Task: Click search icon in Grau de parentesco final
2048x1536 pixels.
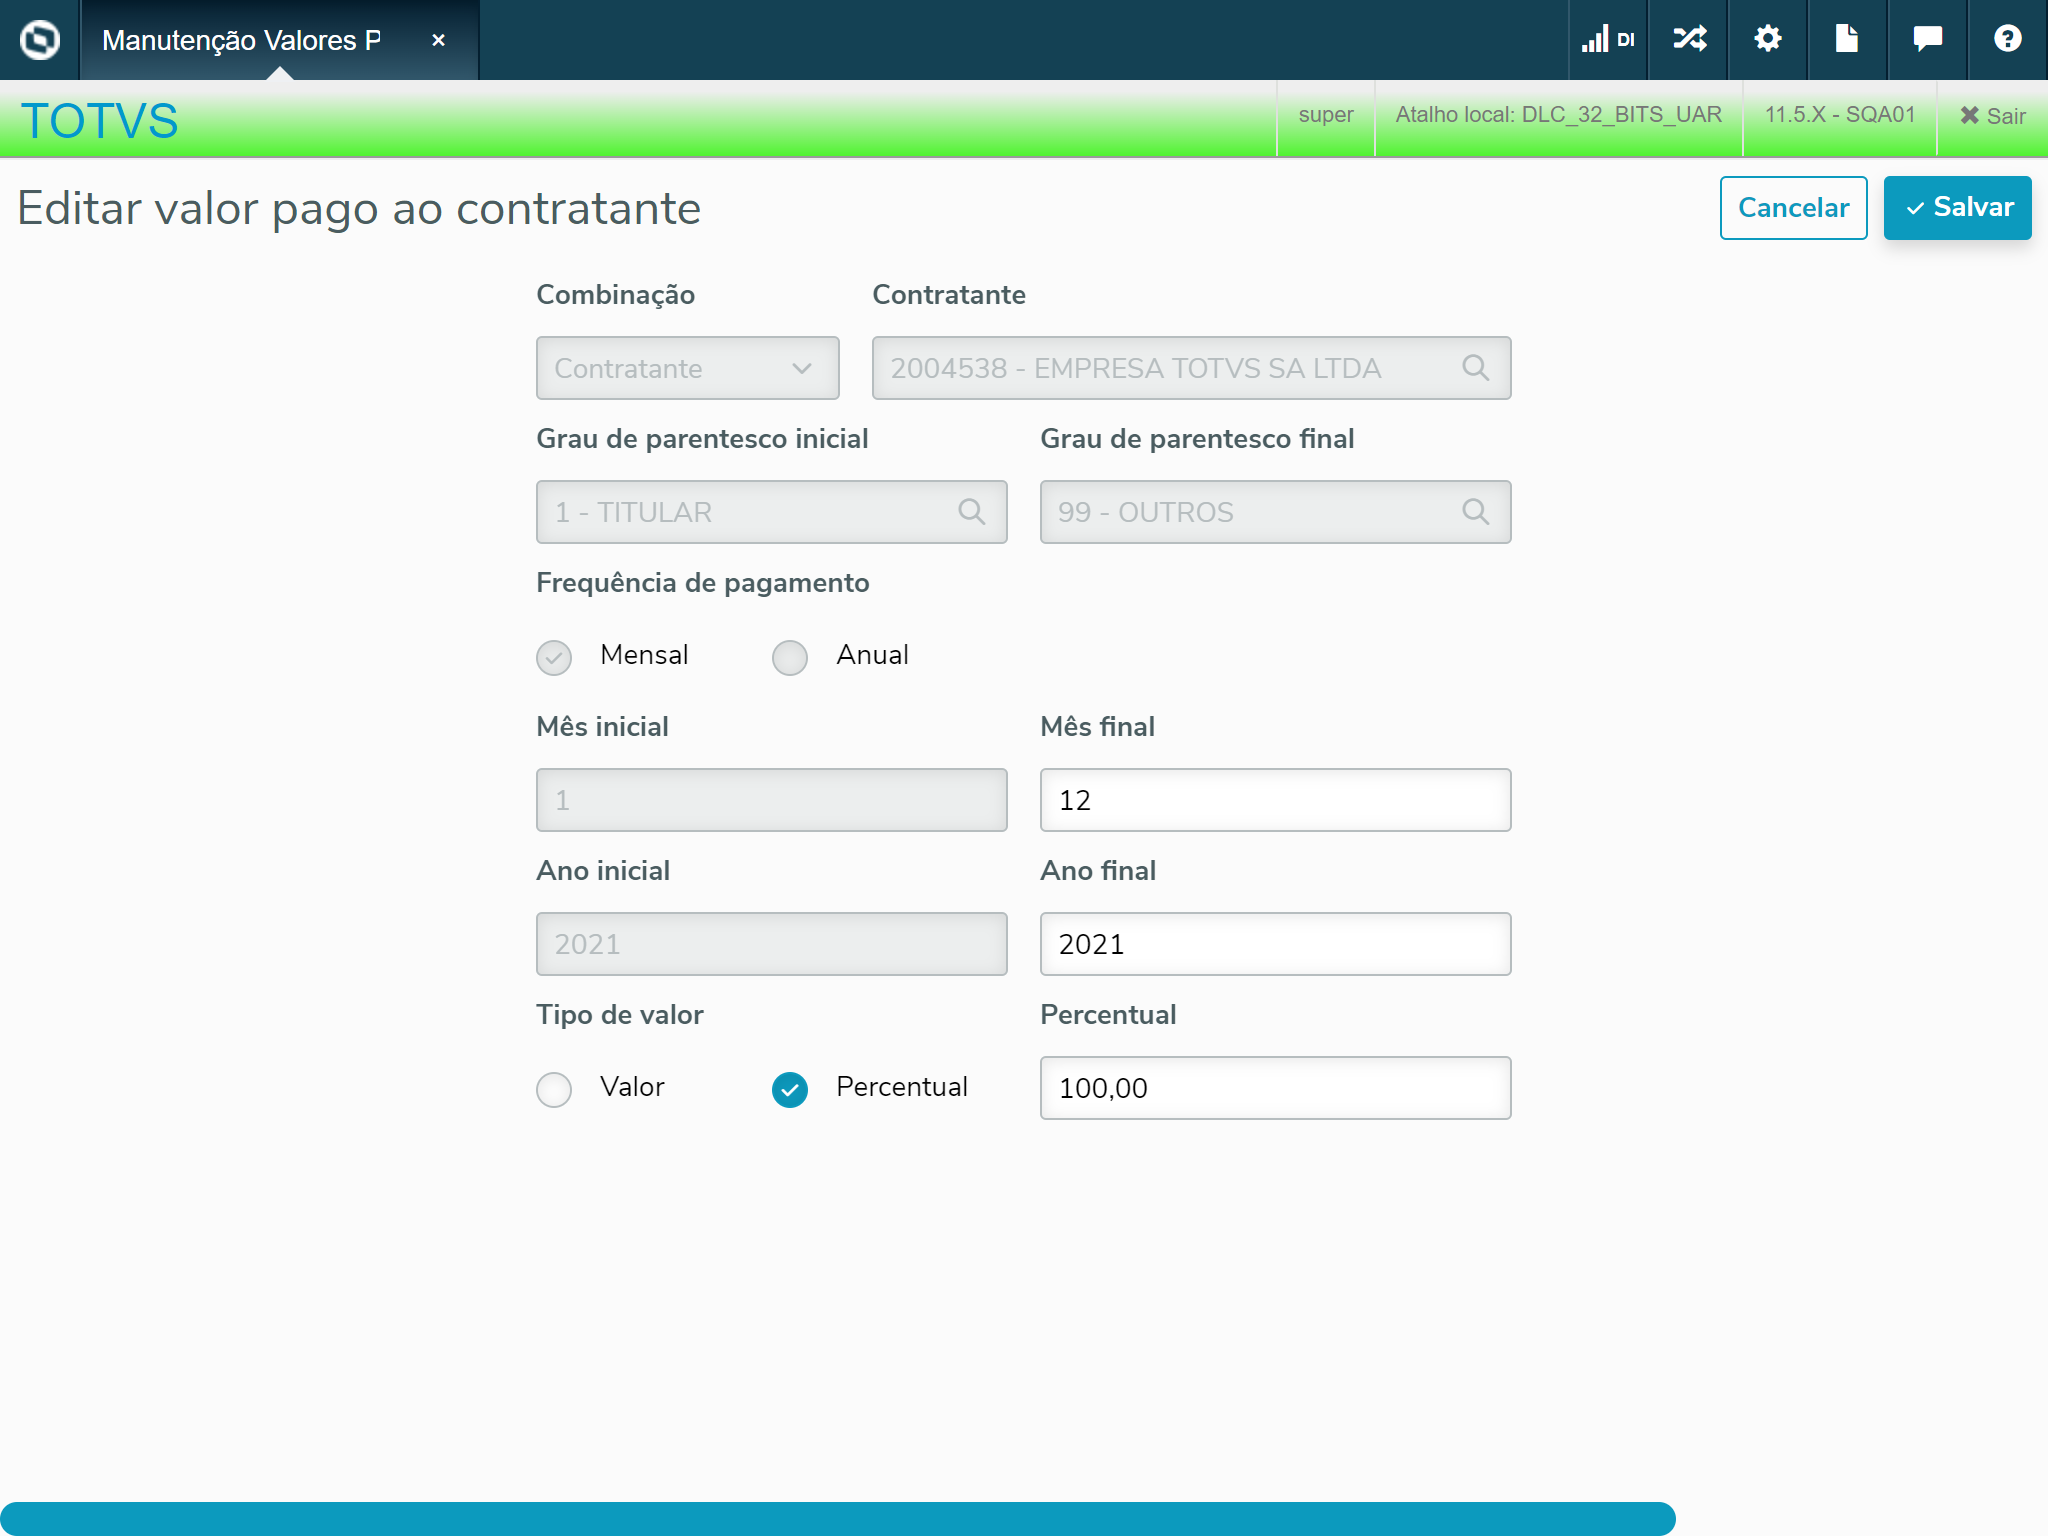Action: pos(1475,512)
